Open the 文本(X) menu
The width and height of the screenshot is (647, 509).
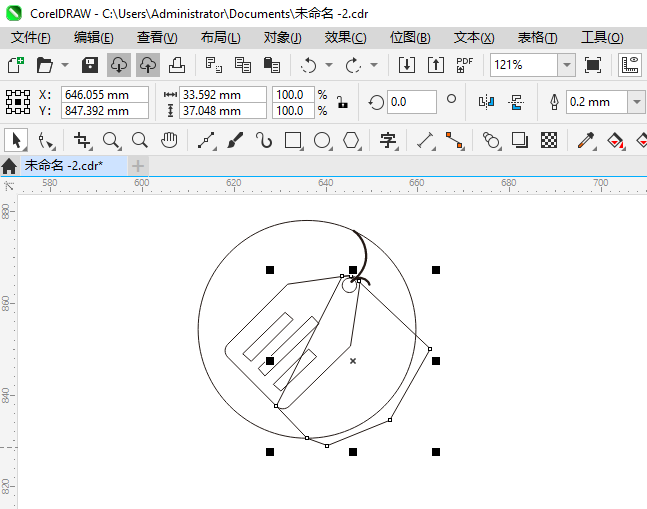click(x=474, y=38)
